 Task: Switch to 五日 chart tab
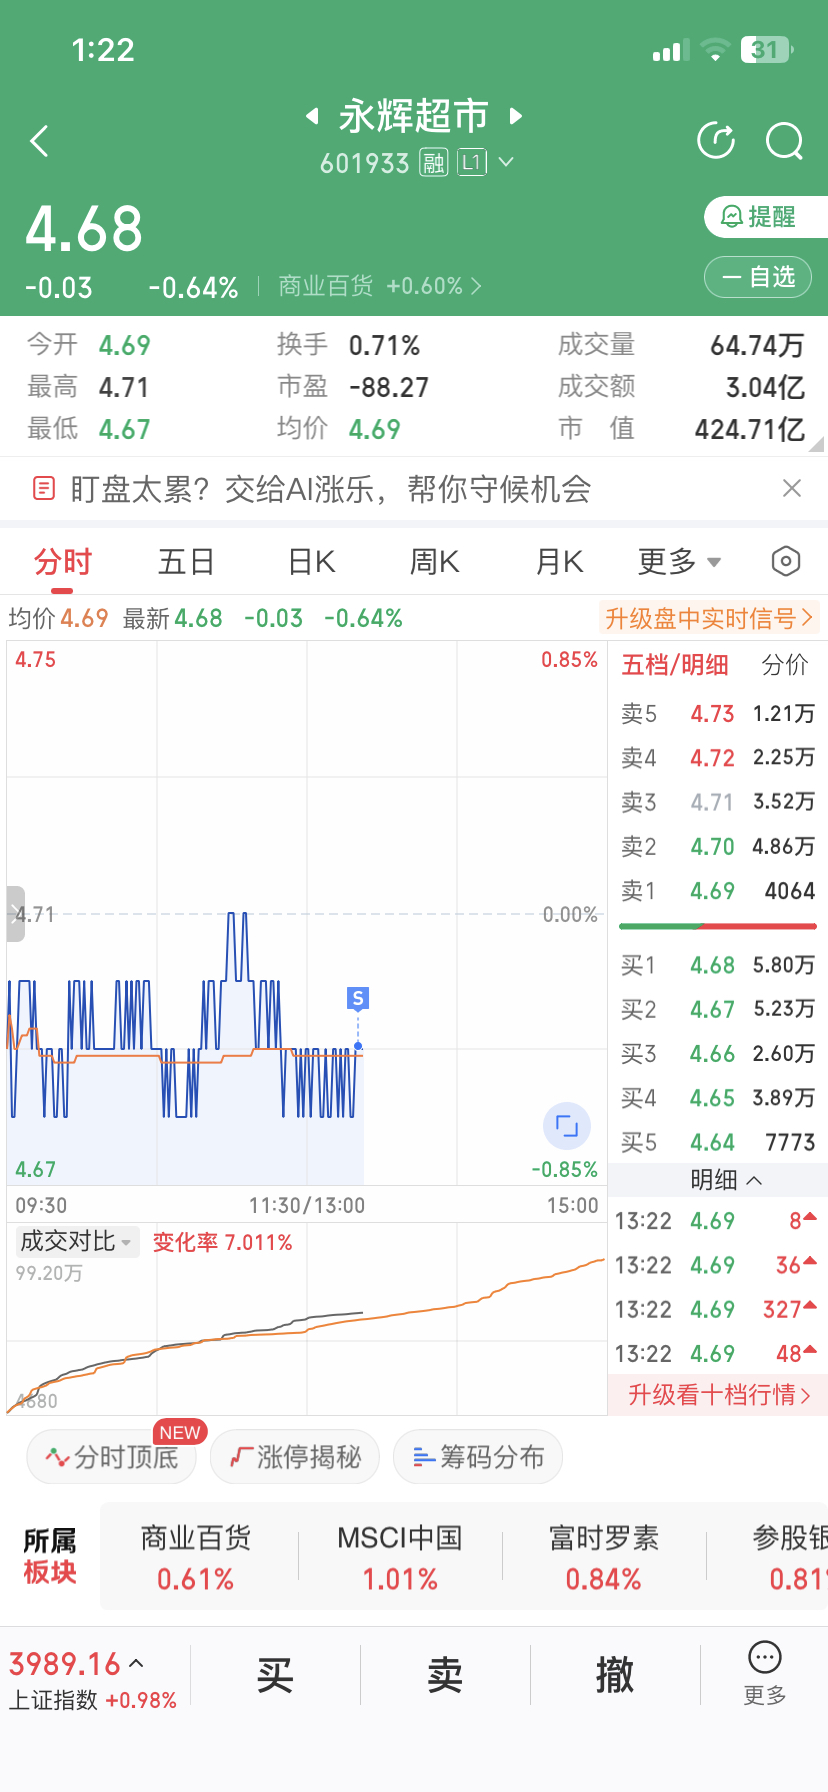pos(187,562)
